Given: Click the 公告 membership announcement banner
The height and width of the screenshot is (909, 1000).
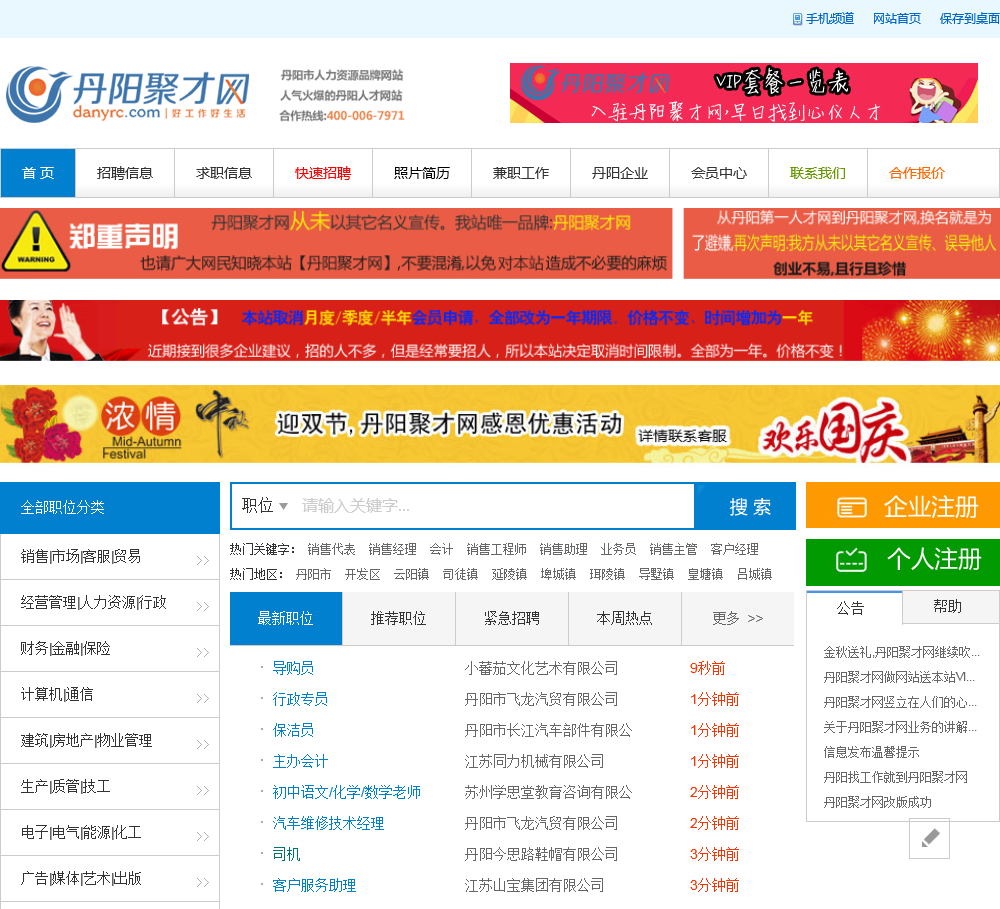Looking at the screenshot, I should 500,330.
